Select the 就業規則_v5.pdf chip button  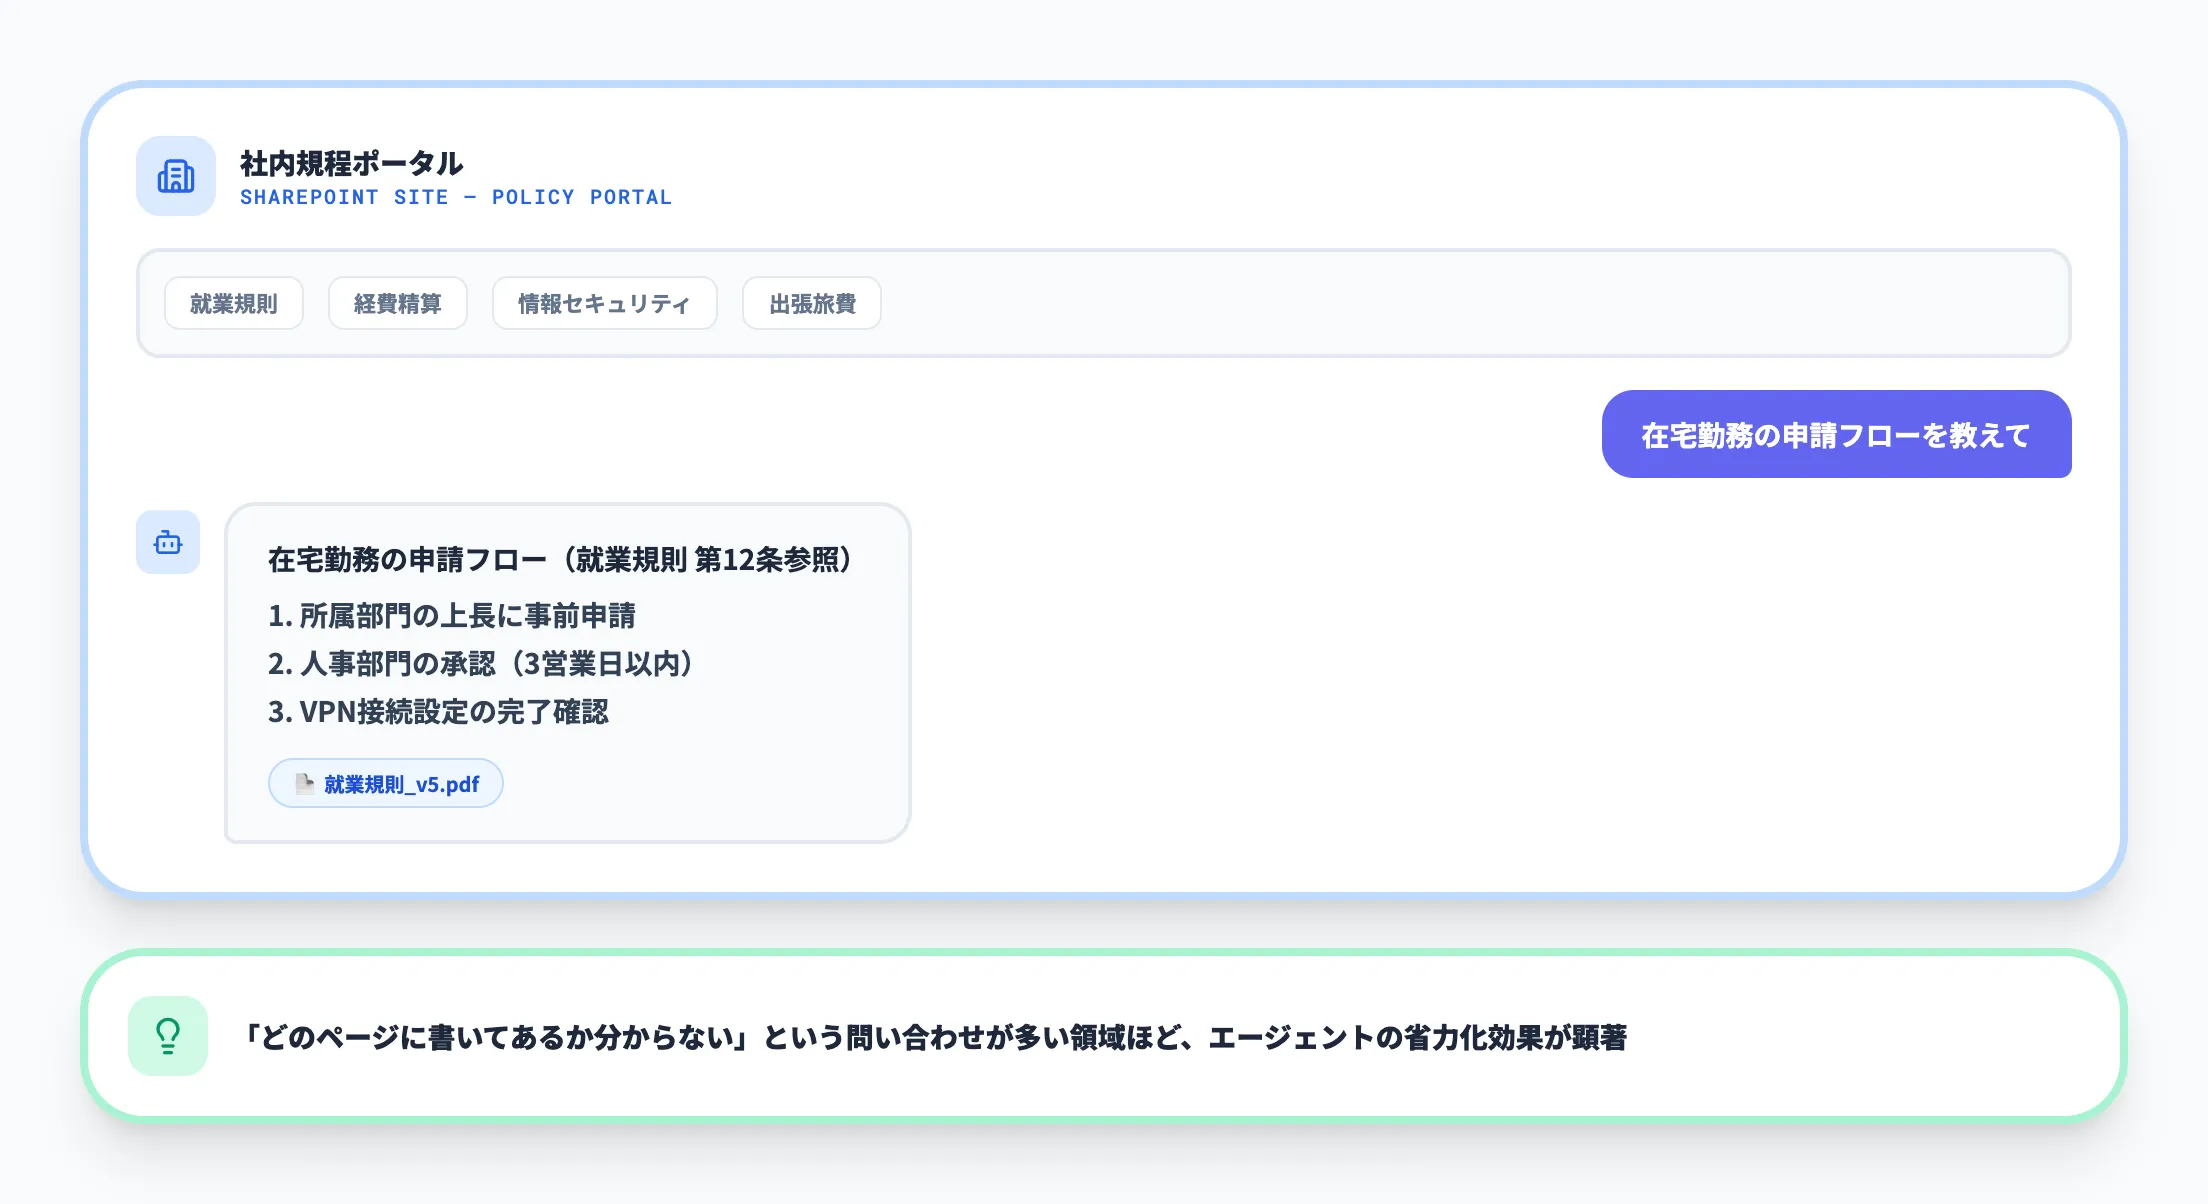[x=385, y=783]
